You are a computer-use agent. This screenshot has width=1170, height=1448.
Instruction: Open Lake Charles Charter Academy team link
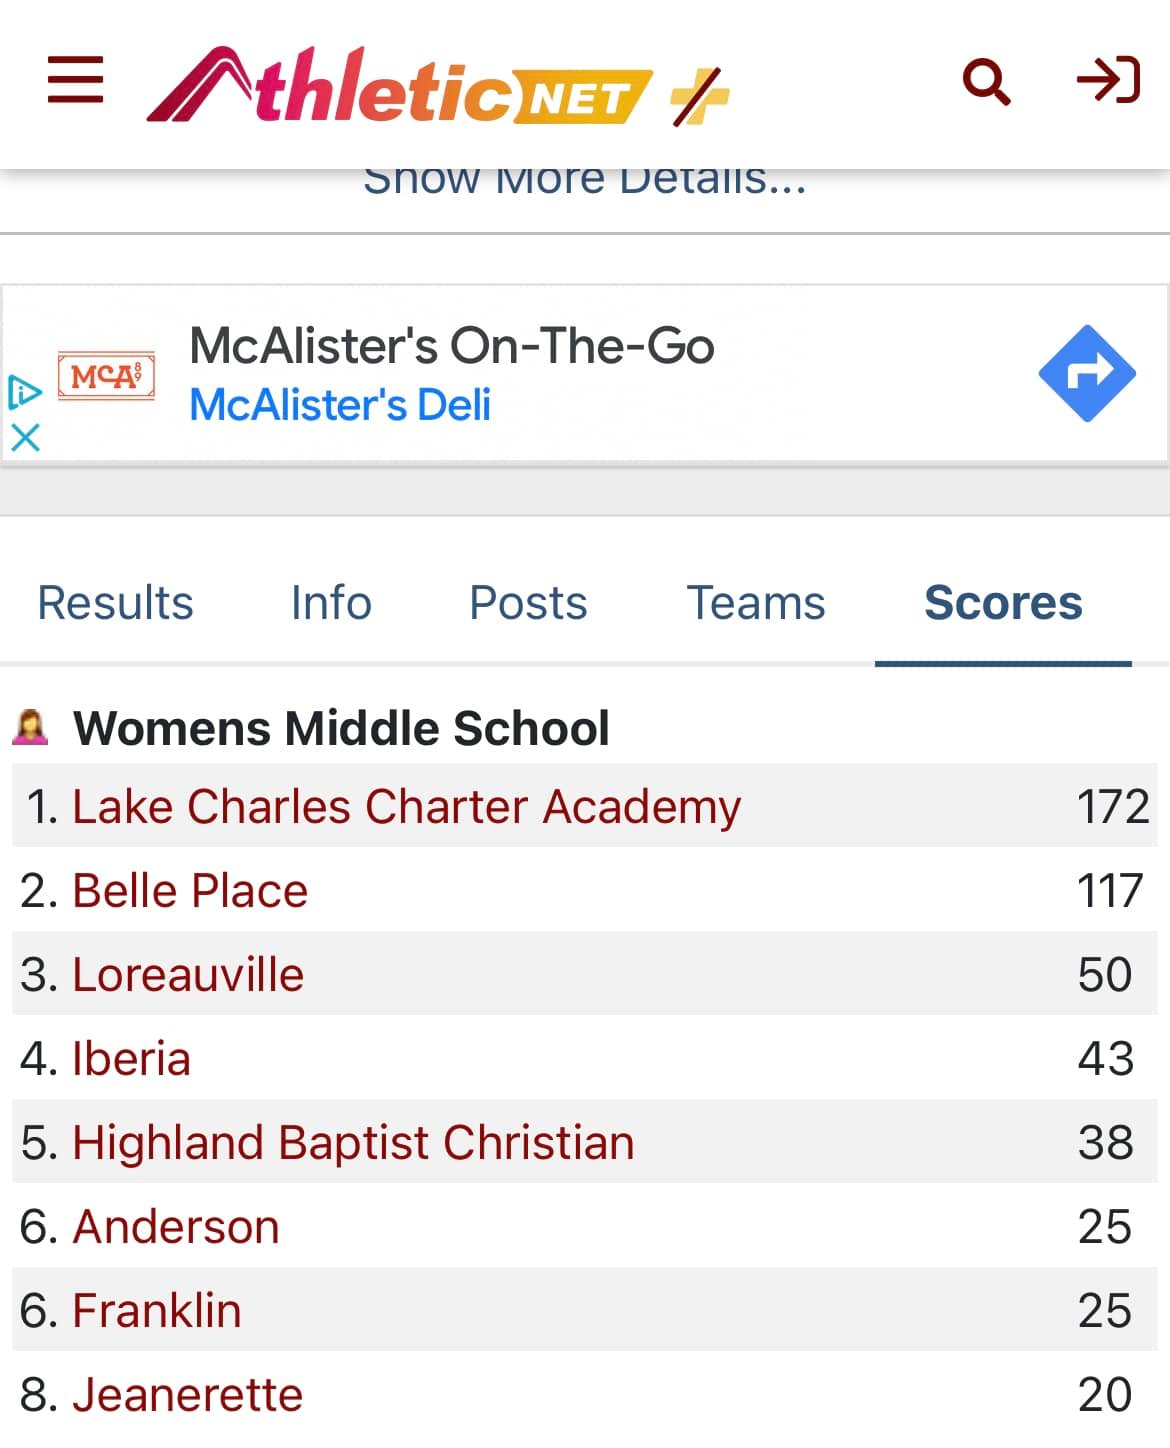pyautogui.click(x=406, y=807)
